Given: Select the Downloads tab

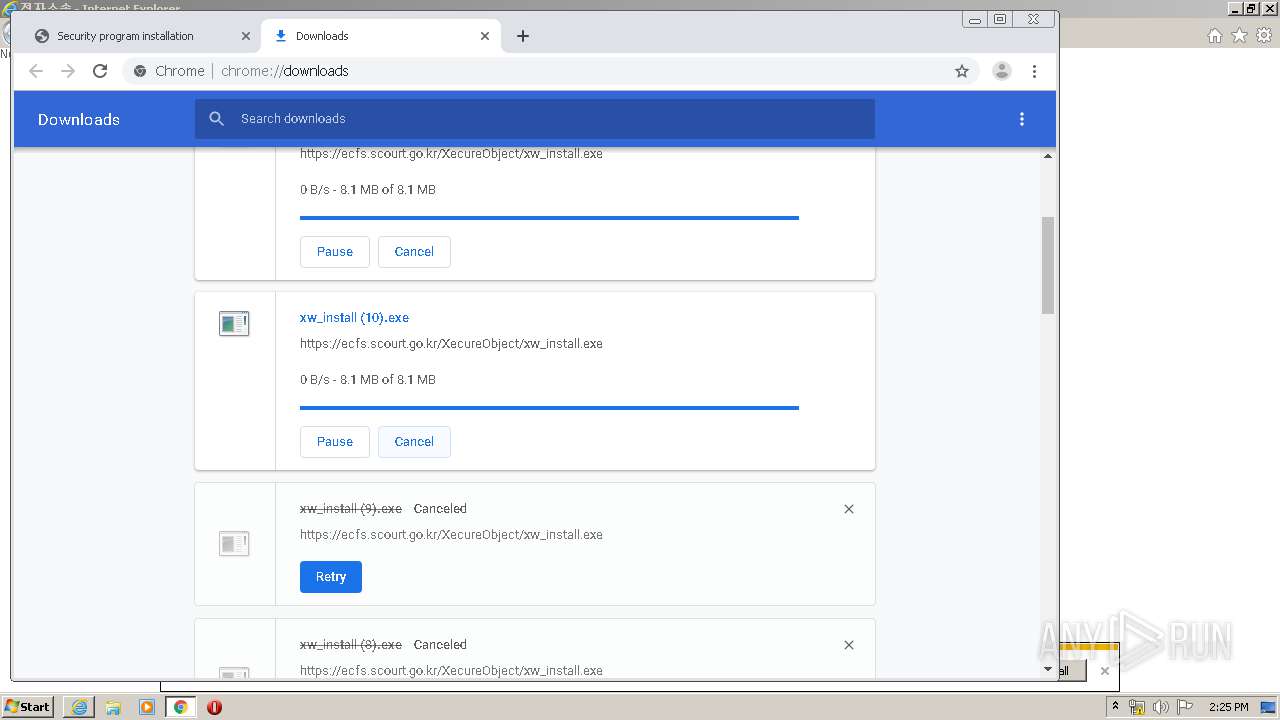Looking at the screenshot, I should (380, 36).
